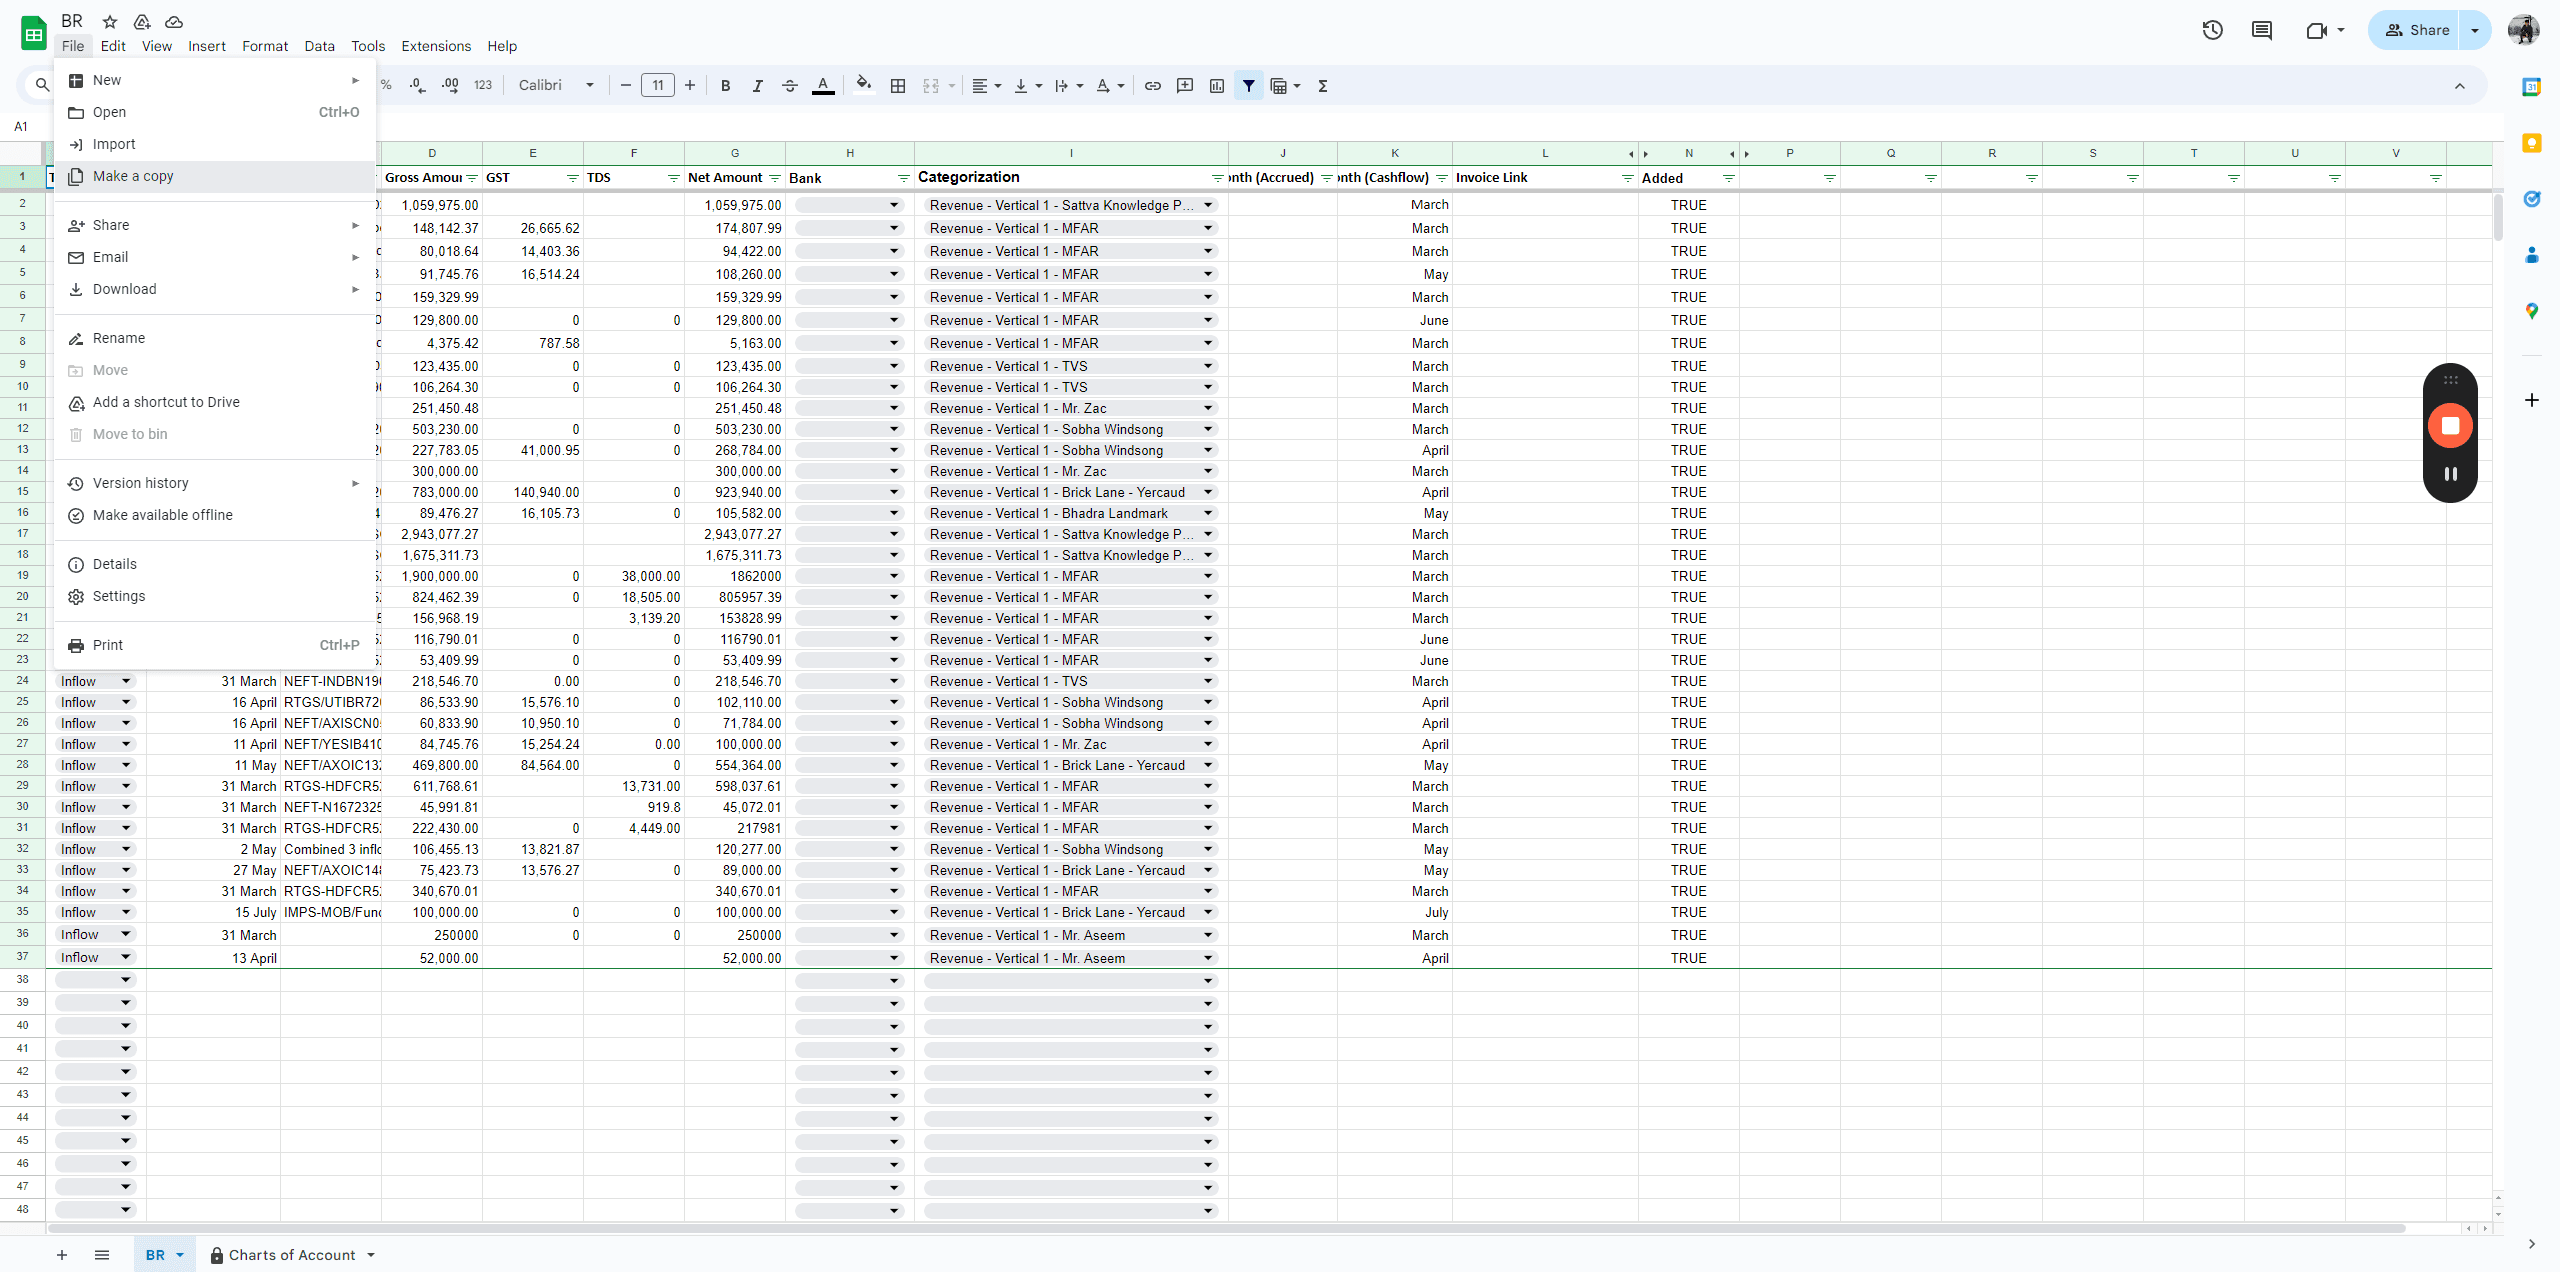
Task: Add a new sheet
Action: click(62, 1255)
